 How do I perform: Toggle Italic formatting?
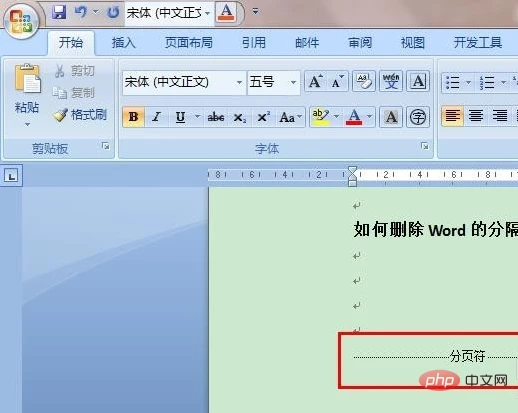156,117
